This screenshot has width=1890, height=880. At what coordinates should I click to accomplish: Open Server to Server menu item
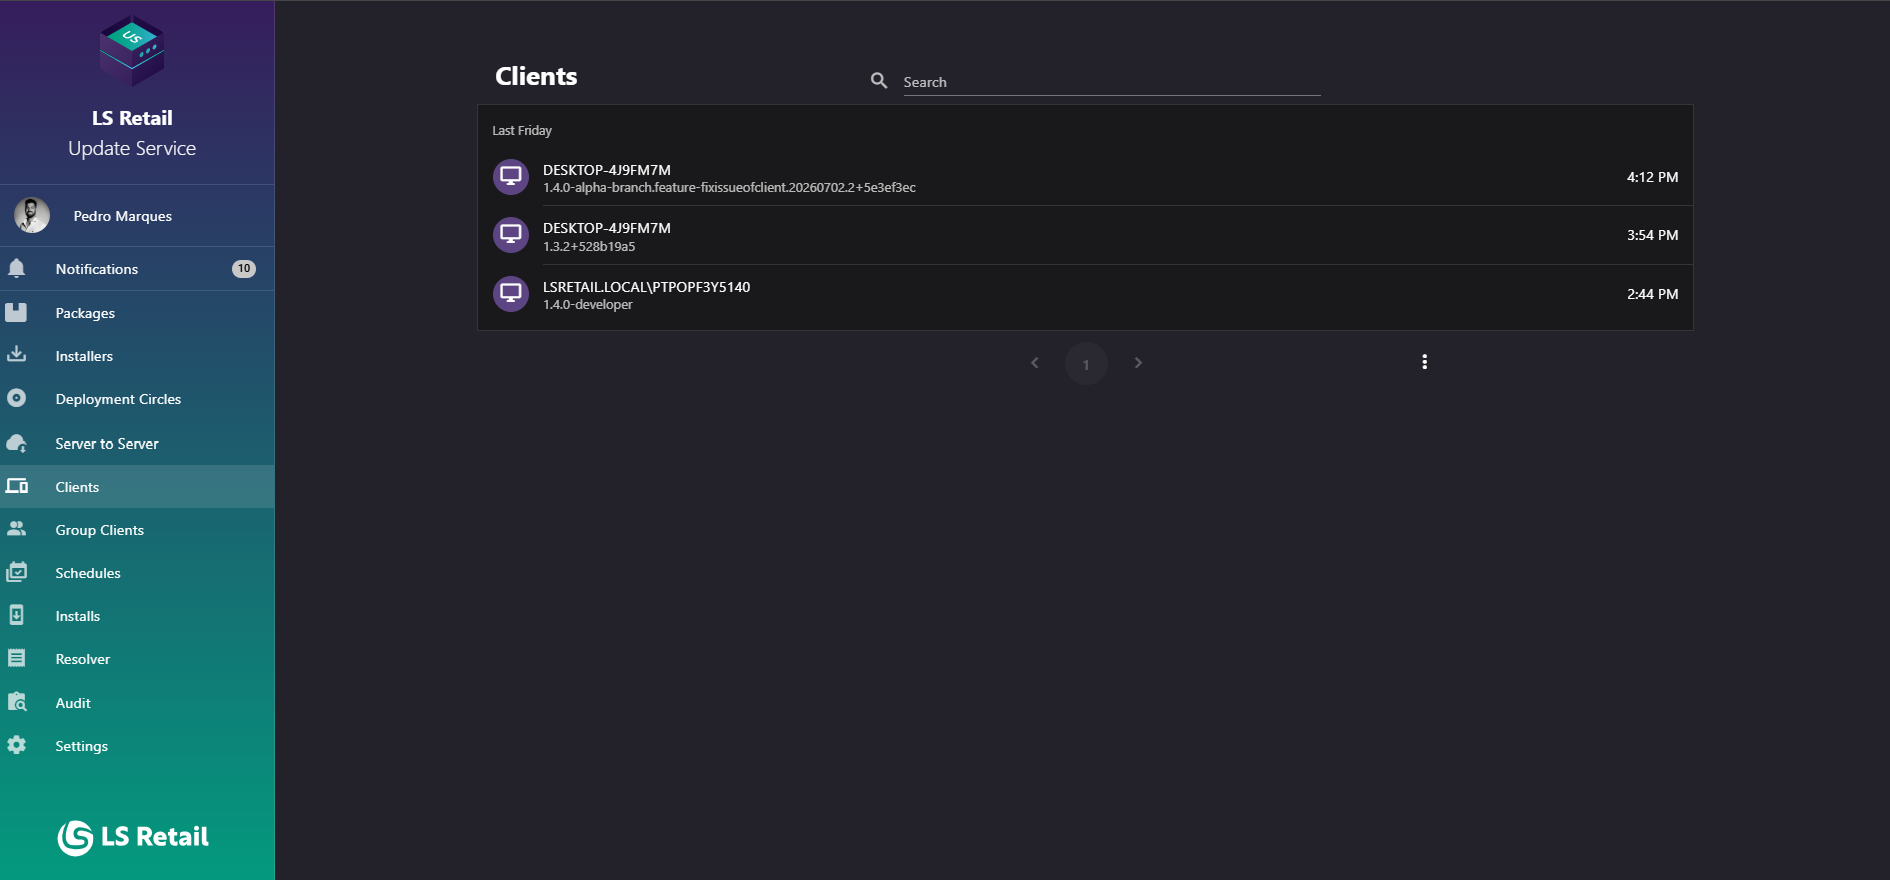click(137, 443)
